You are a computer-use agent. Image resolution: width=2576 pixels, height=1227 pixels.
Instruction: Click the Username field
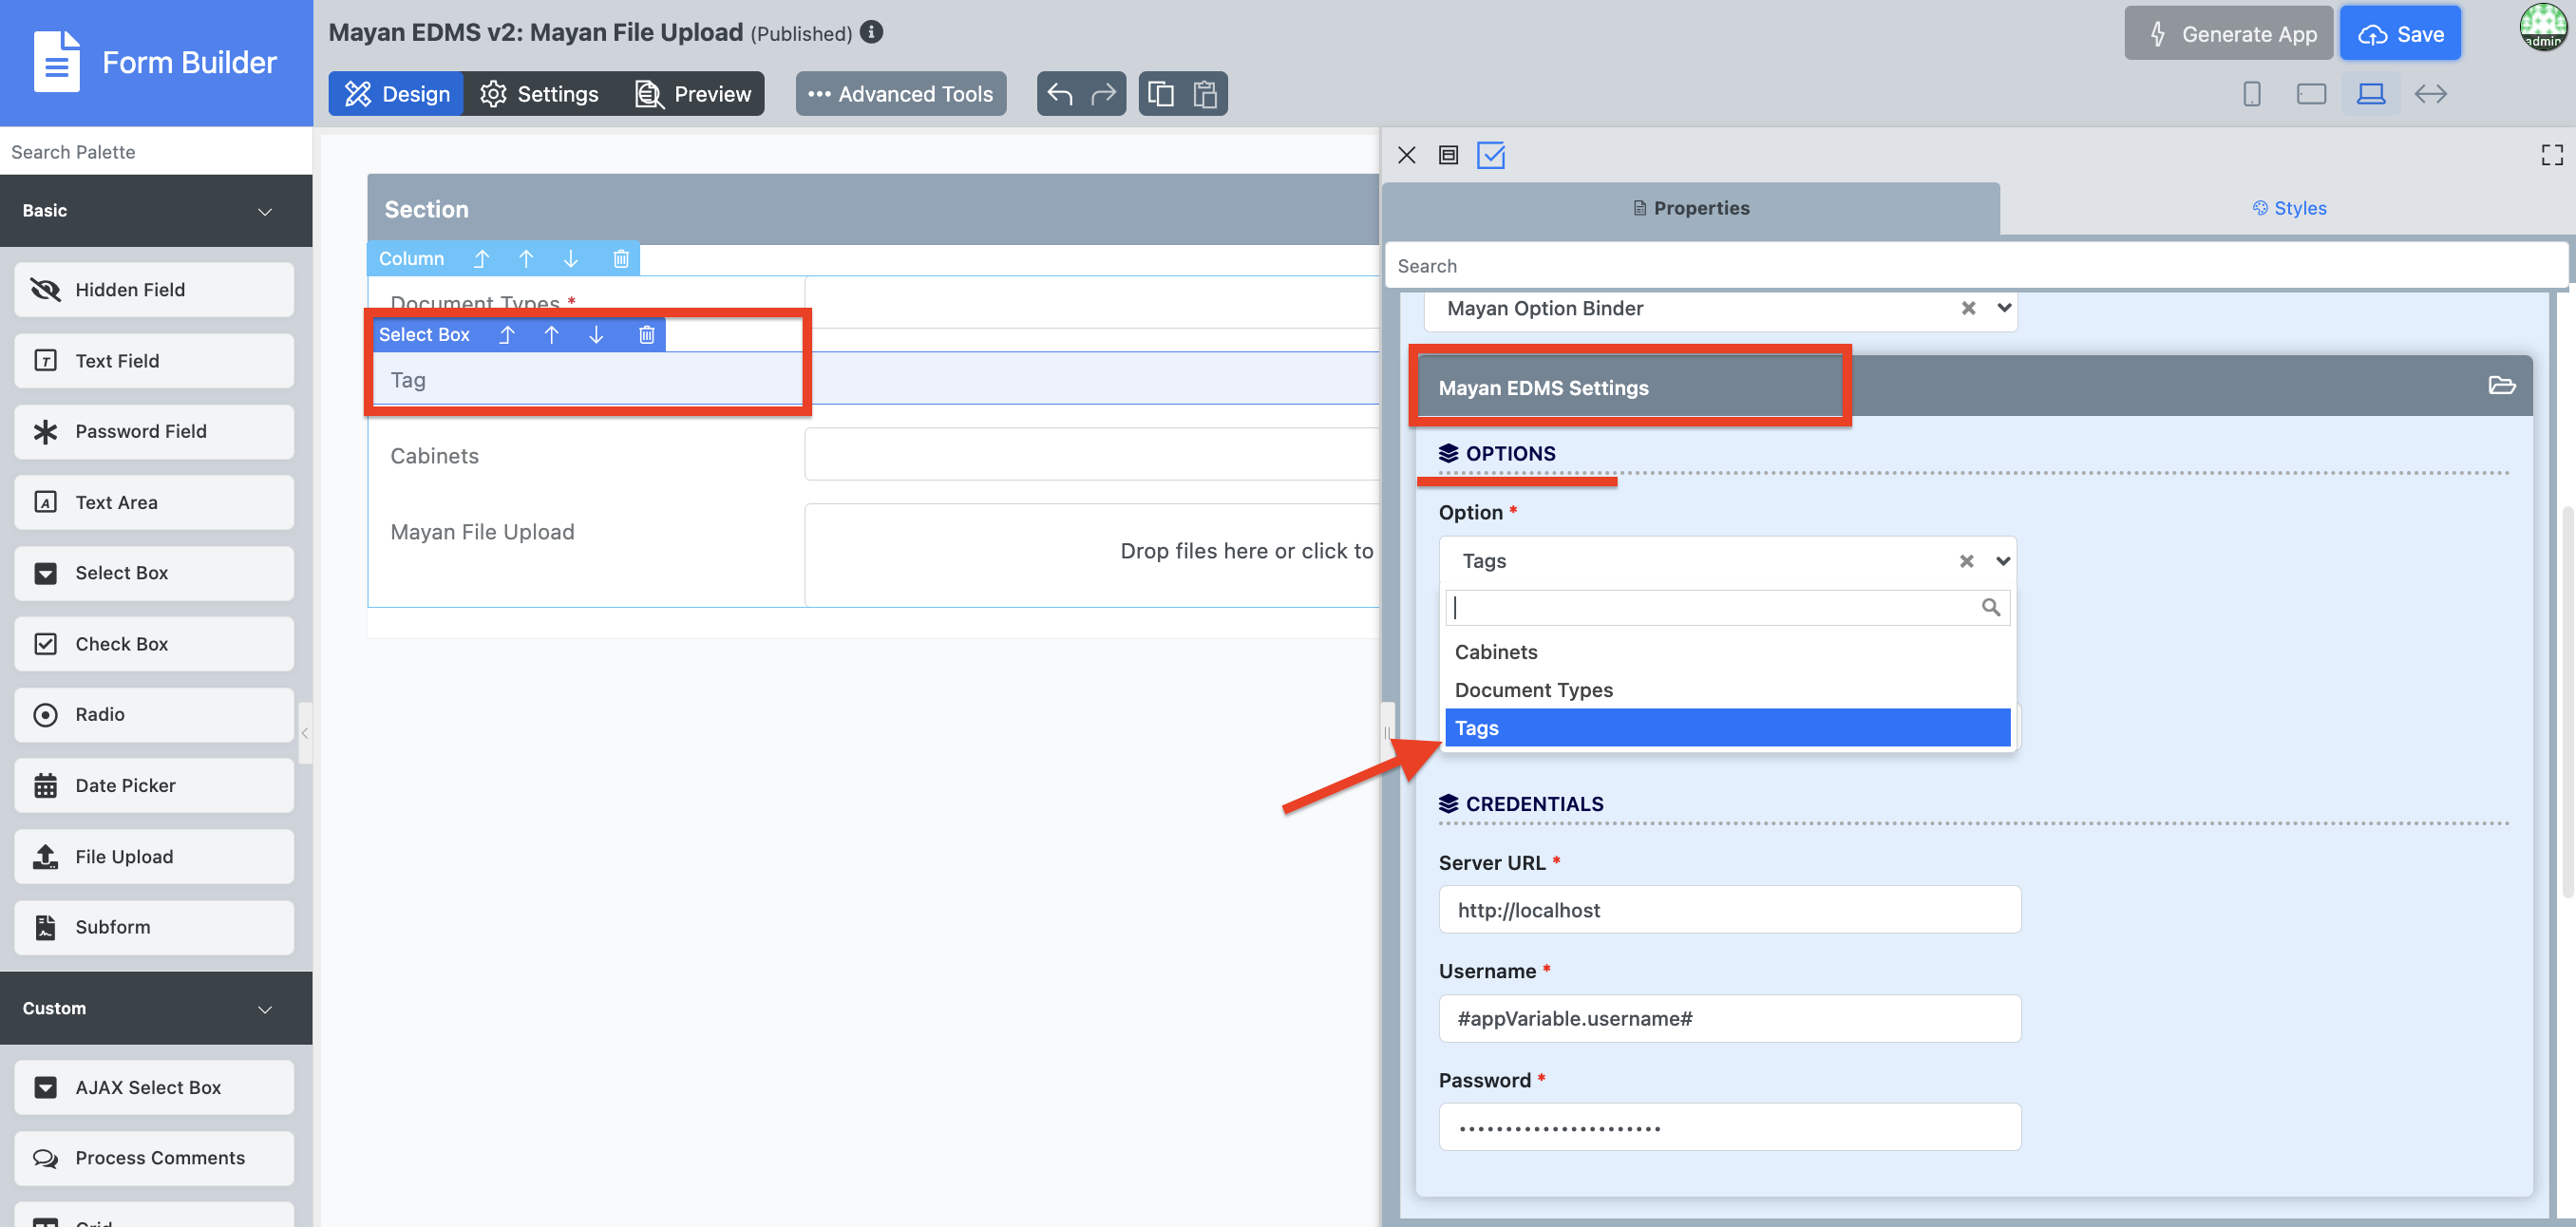pos(1729,1019)
